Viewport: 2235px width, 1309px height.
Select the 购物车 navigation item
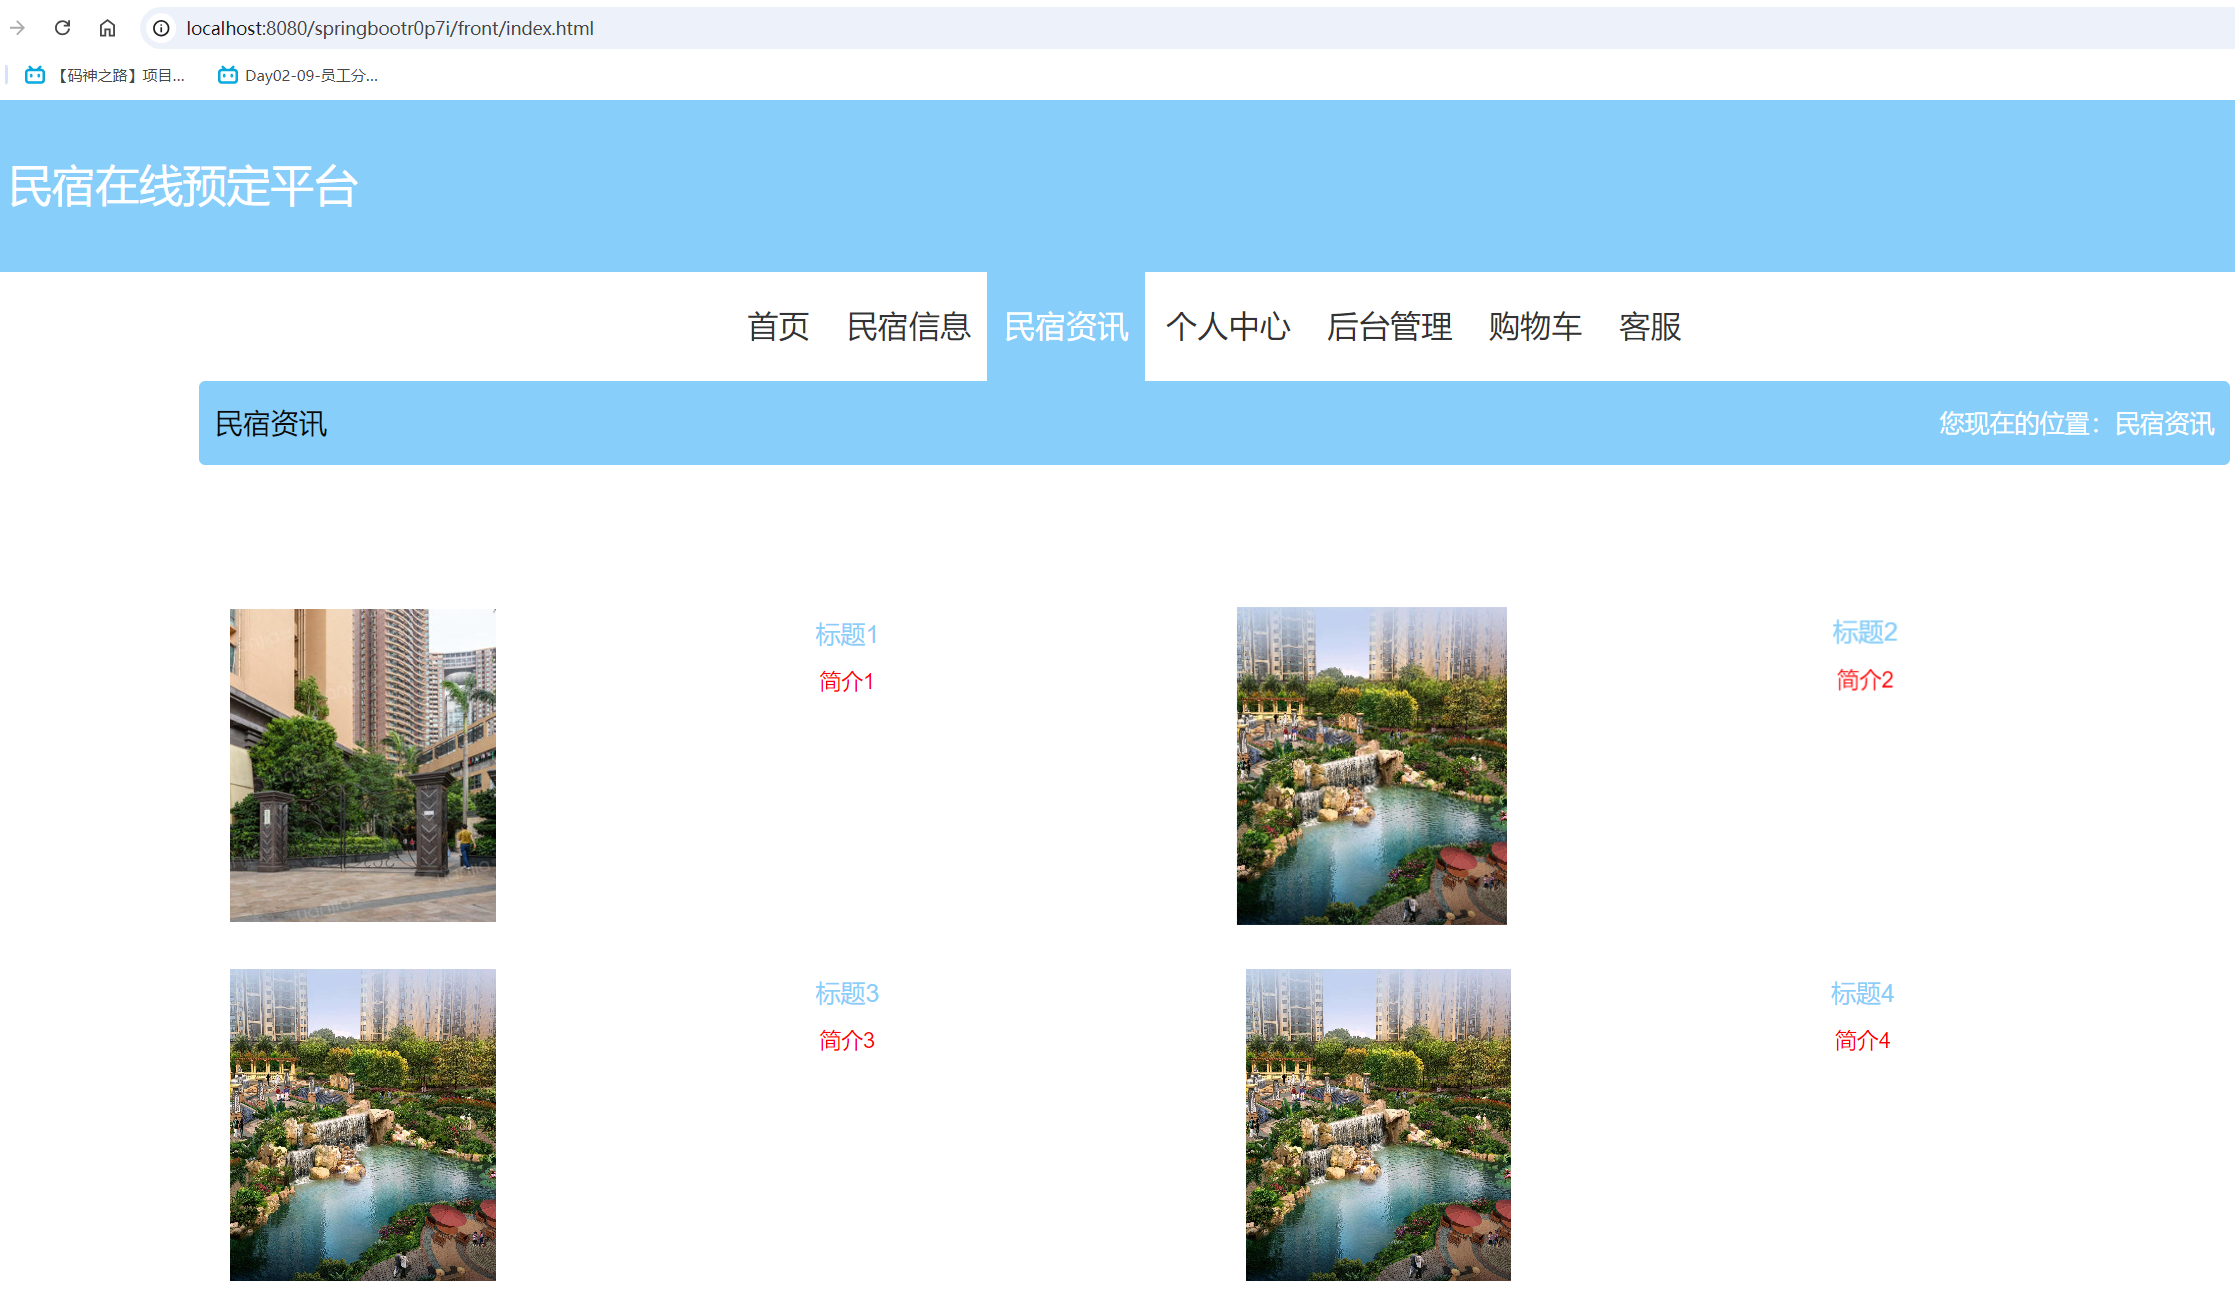1534,327
